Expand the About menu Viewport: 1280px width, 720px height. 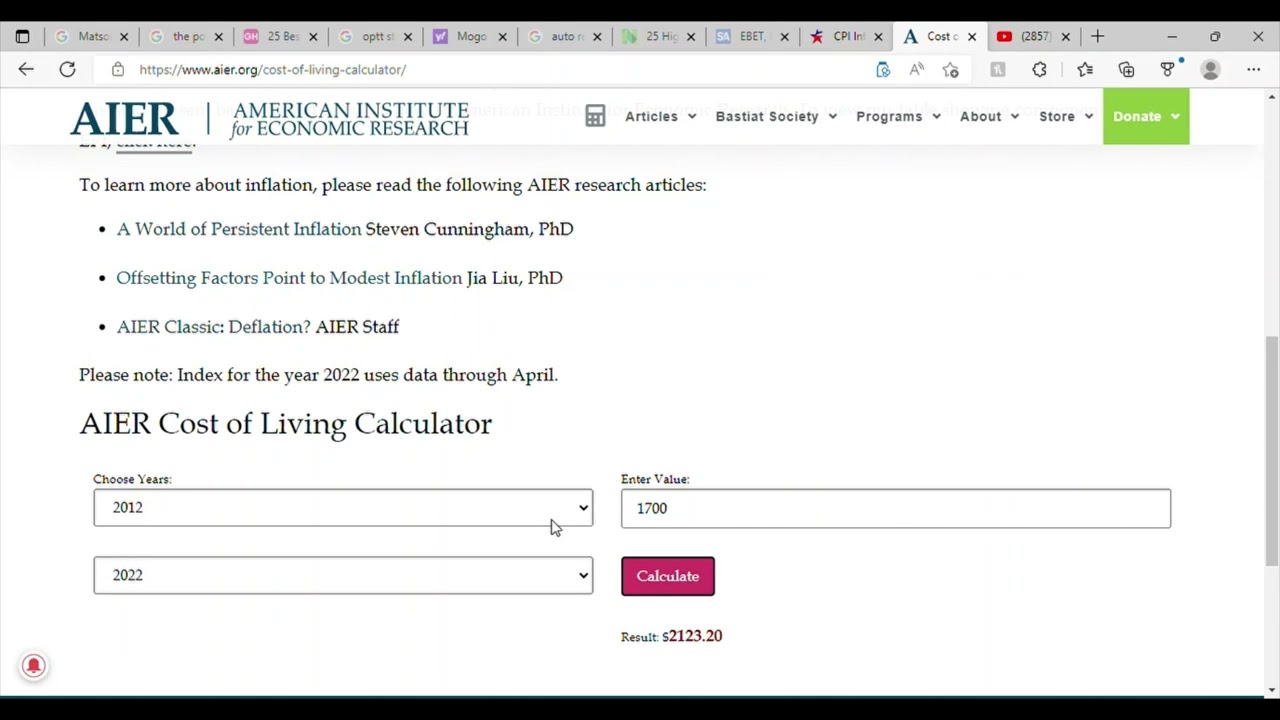tap(989, 116)
